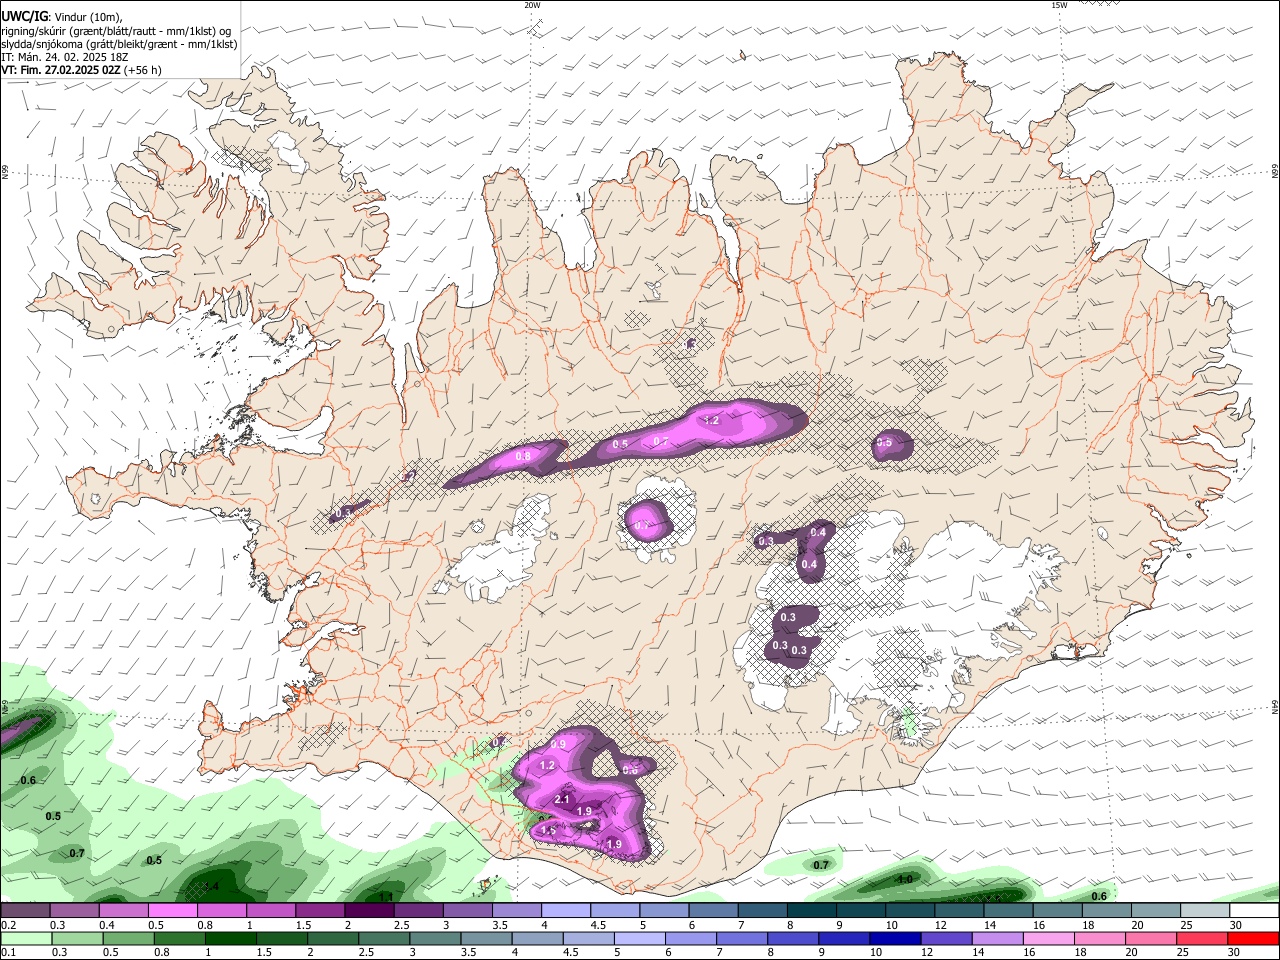Select the red swatch ending the lower legend
1280x960 pixels.
pyautogui.click(x=1253, y=938)
